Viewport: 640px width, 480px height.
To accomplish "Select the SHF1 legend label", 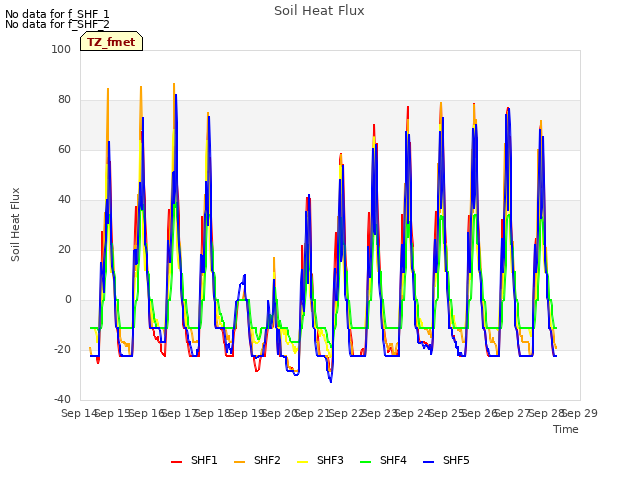I will point(204,460).
